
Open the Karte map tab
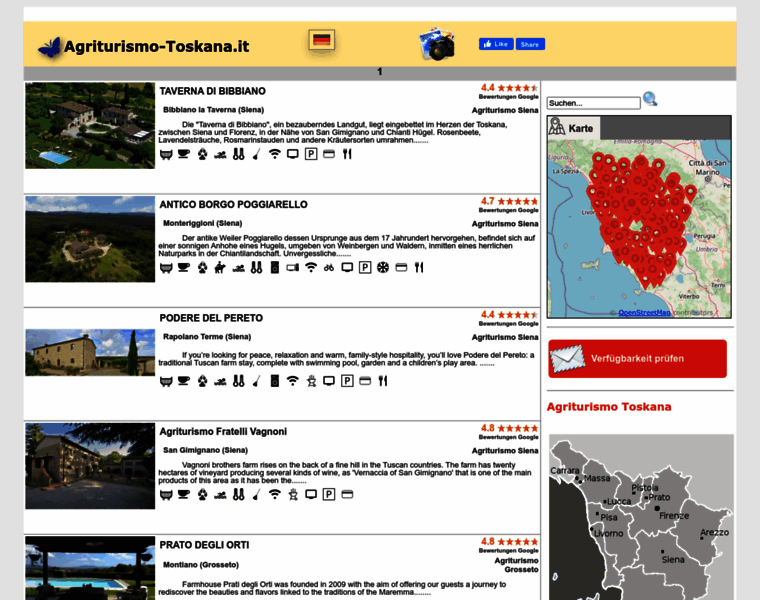coord(573,128)
